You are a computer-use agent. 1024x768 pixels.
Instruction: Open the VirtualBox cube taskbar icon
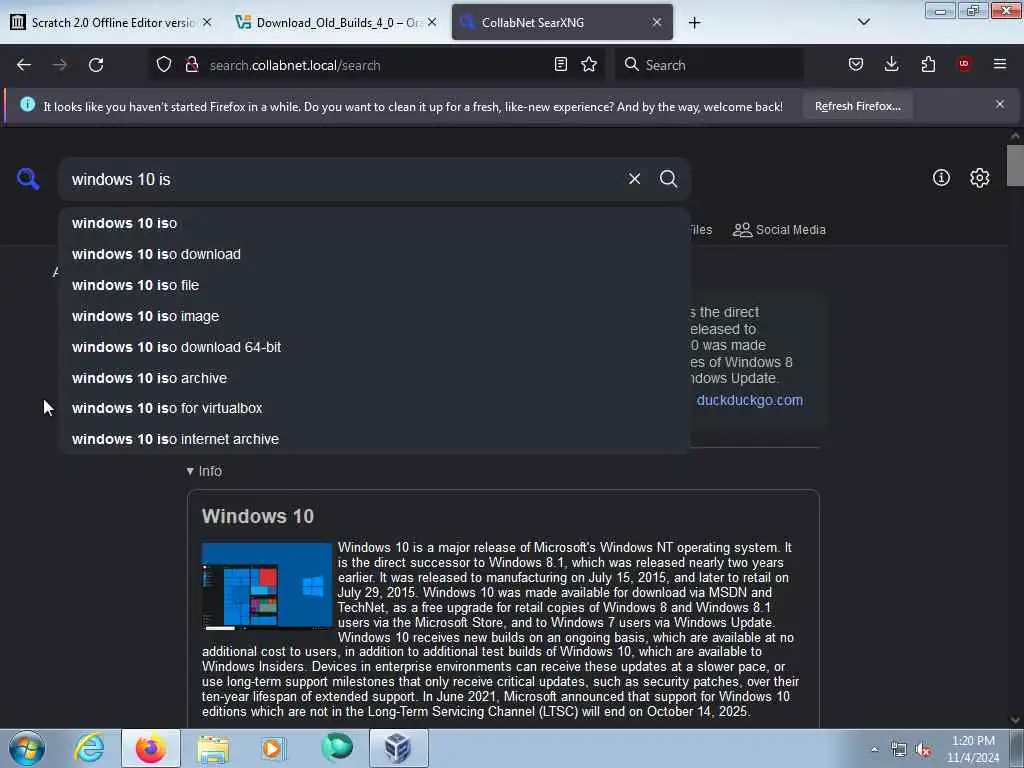tap(398, 748)
